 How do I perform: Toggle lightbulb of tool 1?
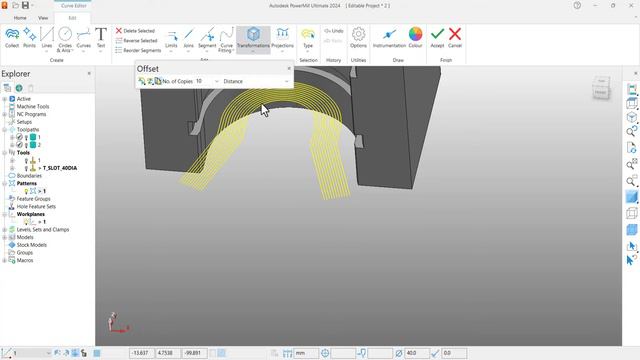click(26, 160)
